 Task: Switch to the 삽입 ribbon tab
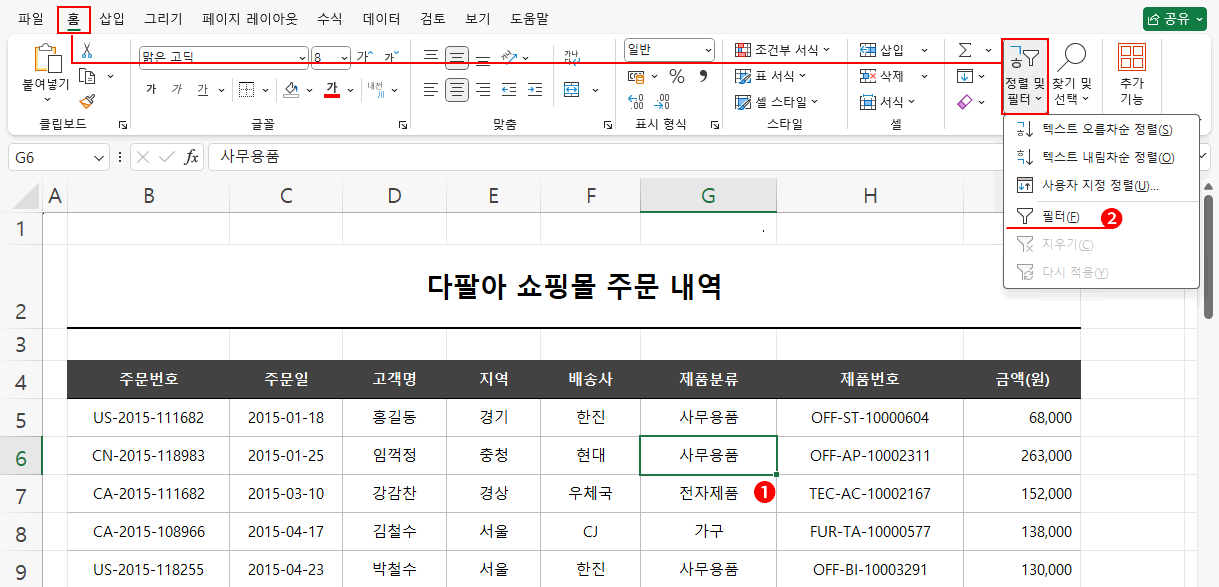pos(112,18)
